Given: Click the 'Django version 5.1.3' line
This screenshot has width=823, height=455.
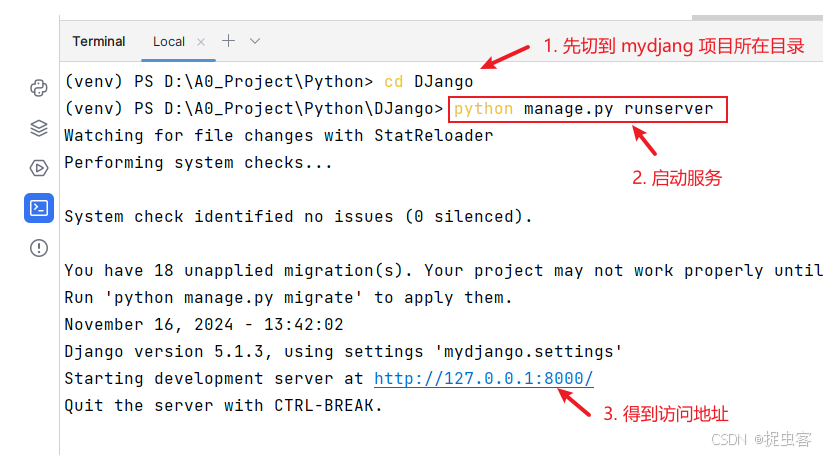Looking at the screenshot, I should [x=343, y=352].
